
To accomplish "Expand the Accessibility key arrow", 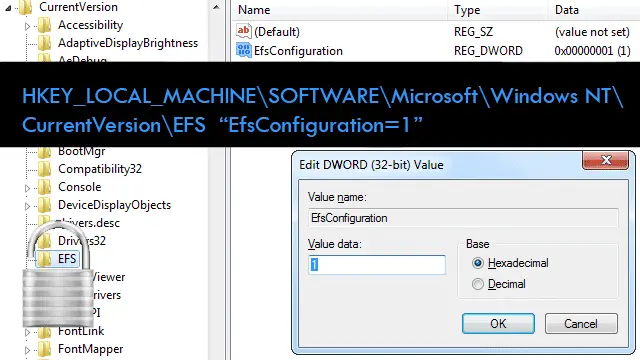I will point(27,26).
